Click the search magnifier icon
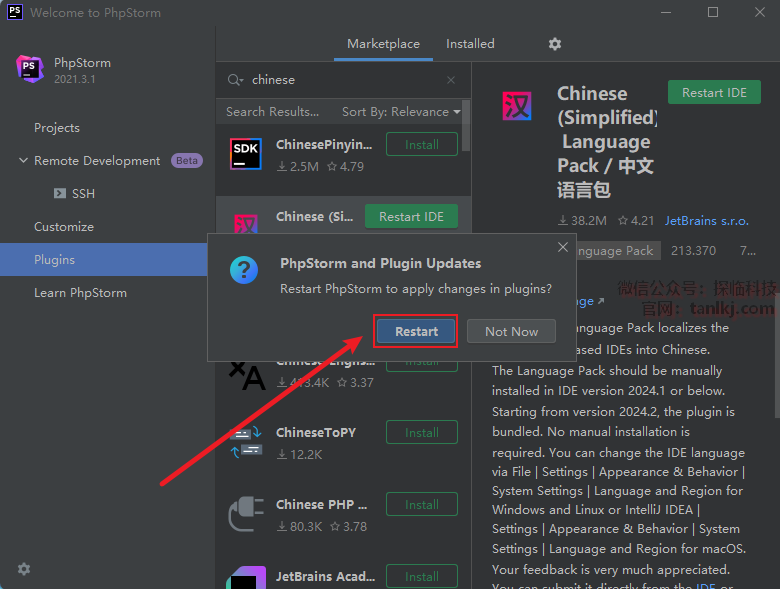This screenshot has width=780, height=589. click(x=235, y=80)
